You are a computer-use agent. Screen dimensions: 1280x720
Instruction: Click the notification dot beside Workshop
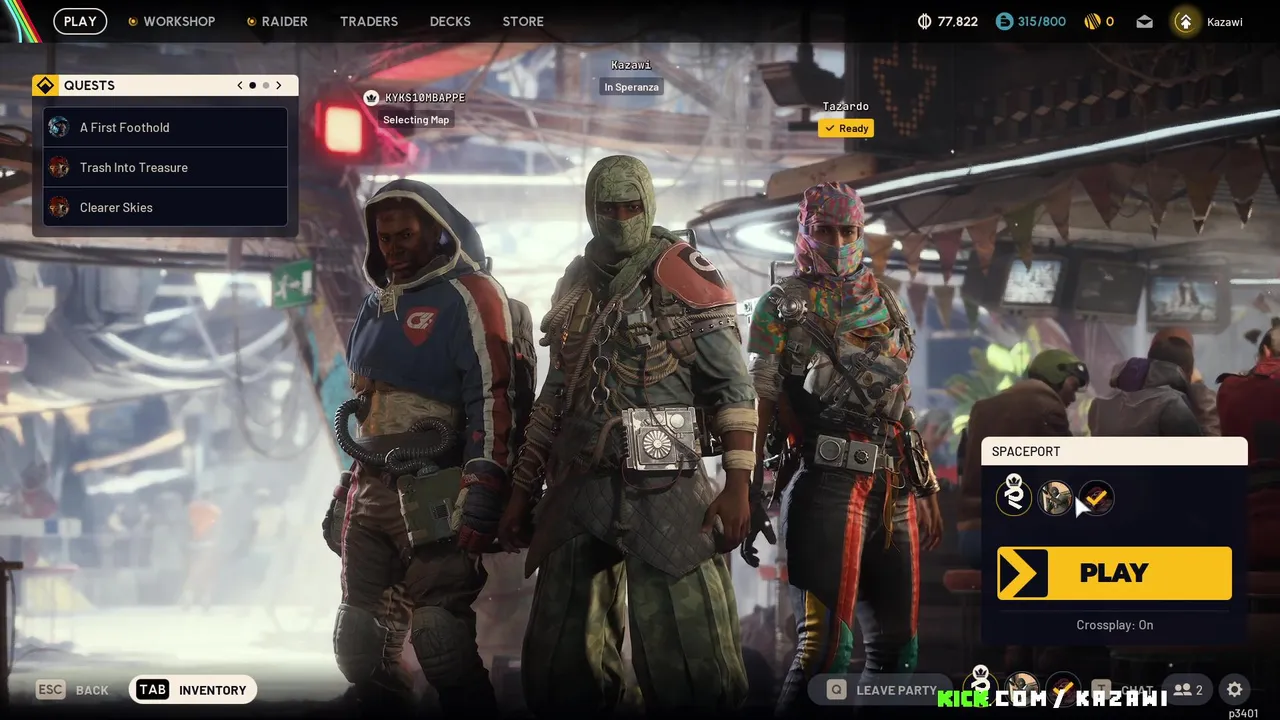pos(133,21)
